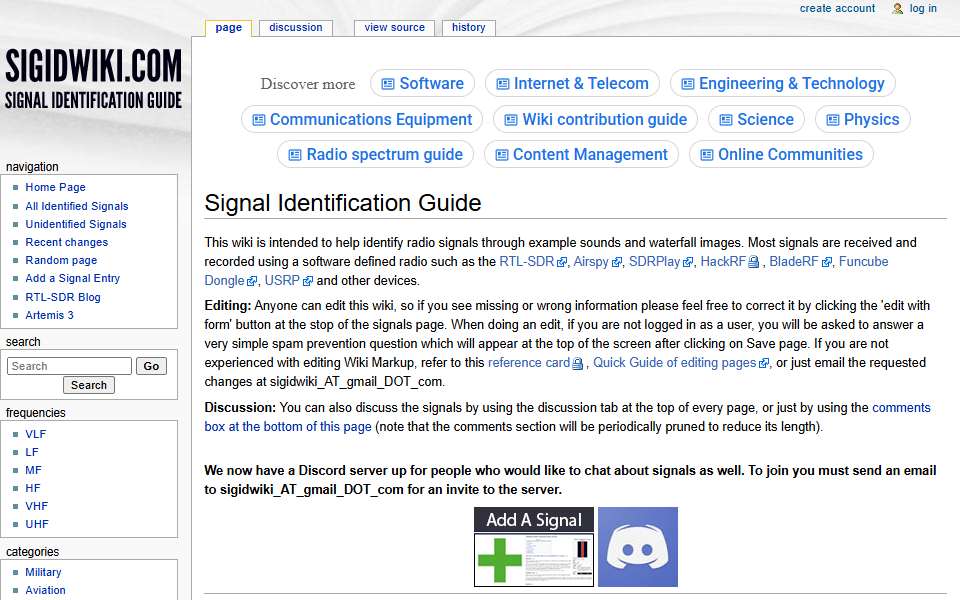Click the SIGIDWIKI.COM site logo

(93, 80)
